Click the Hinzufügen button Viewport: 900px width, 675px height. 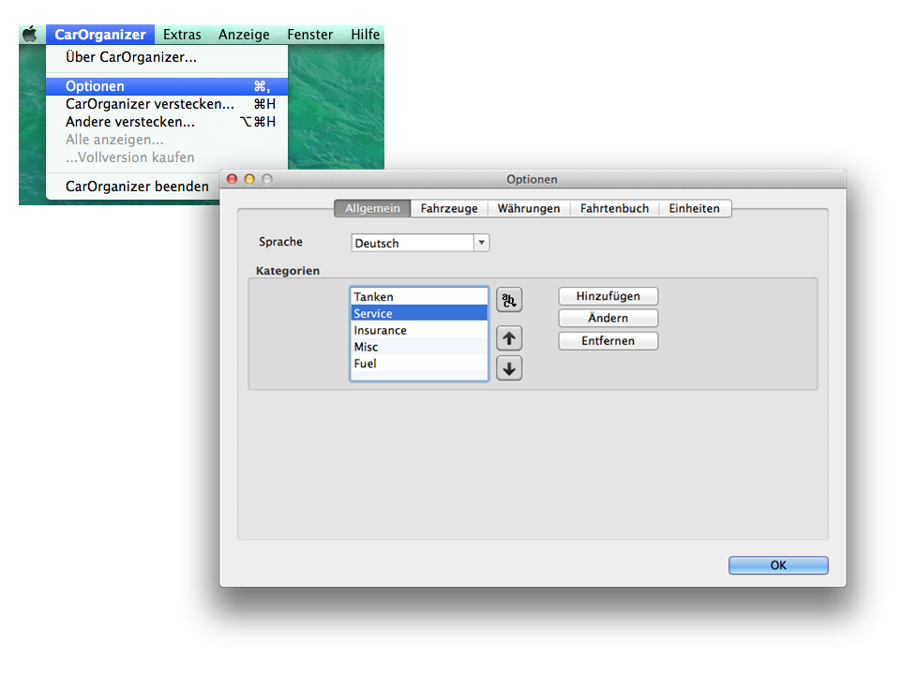607,296
